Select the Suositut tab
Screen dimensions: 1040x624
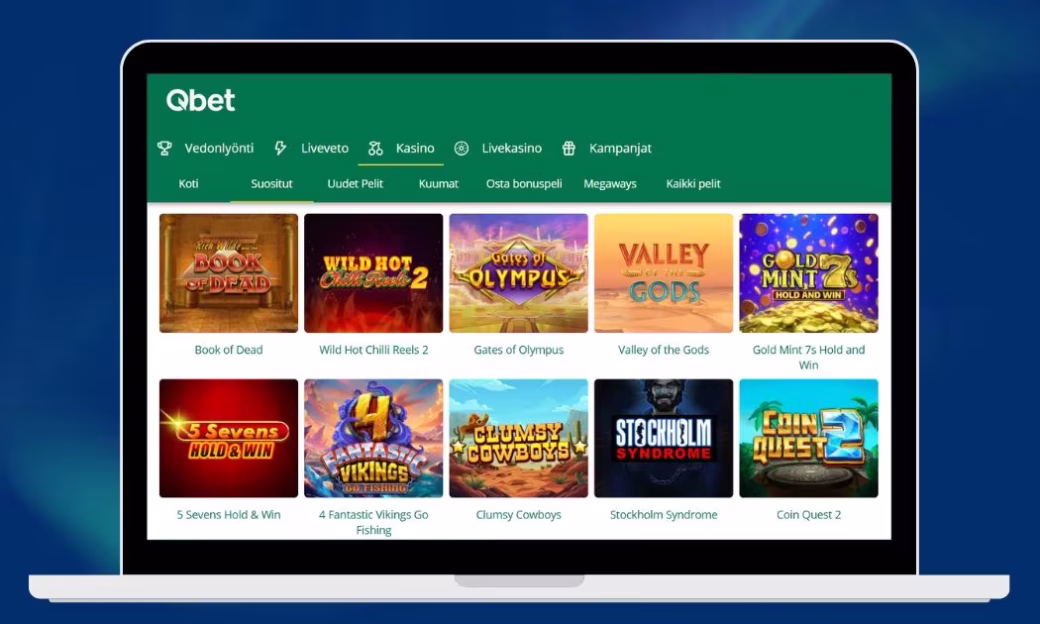[x=271, y=184]
